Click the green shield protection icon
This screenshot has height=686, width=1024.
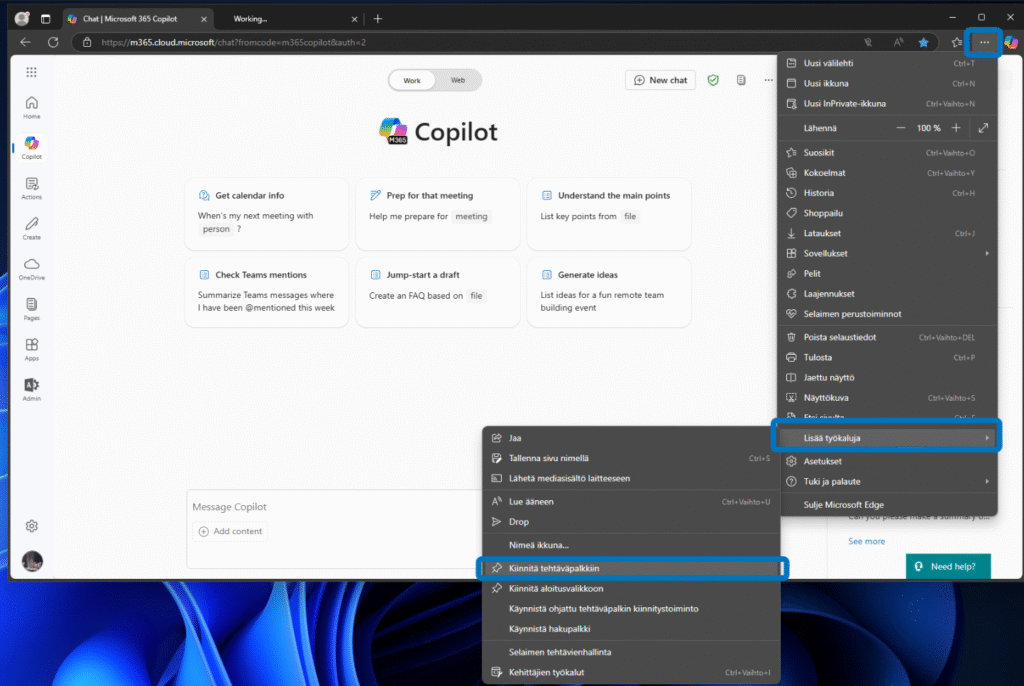(x=713, y=80)
